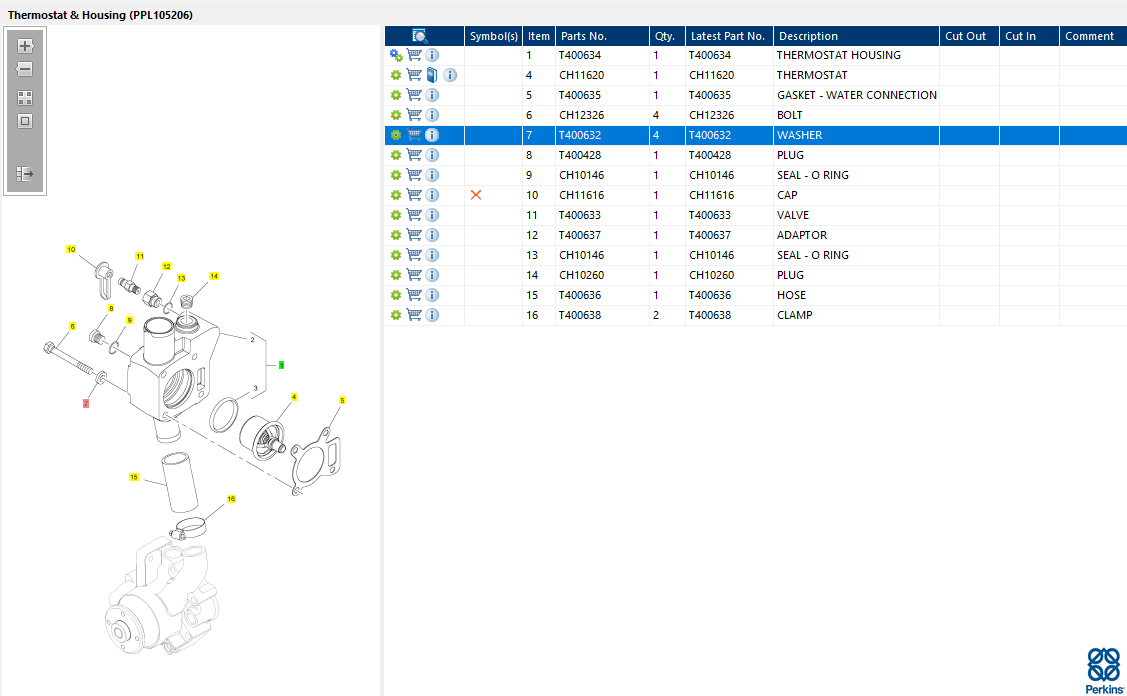Click the single-square fit view icon
1127x696 pixels.
point(25,121)
